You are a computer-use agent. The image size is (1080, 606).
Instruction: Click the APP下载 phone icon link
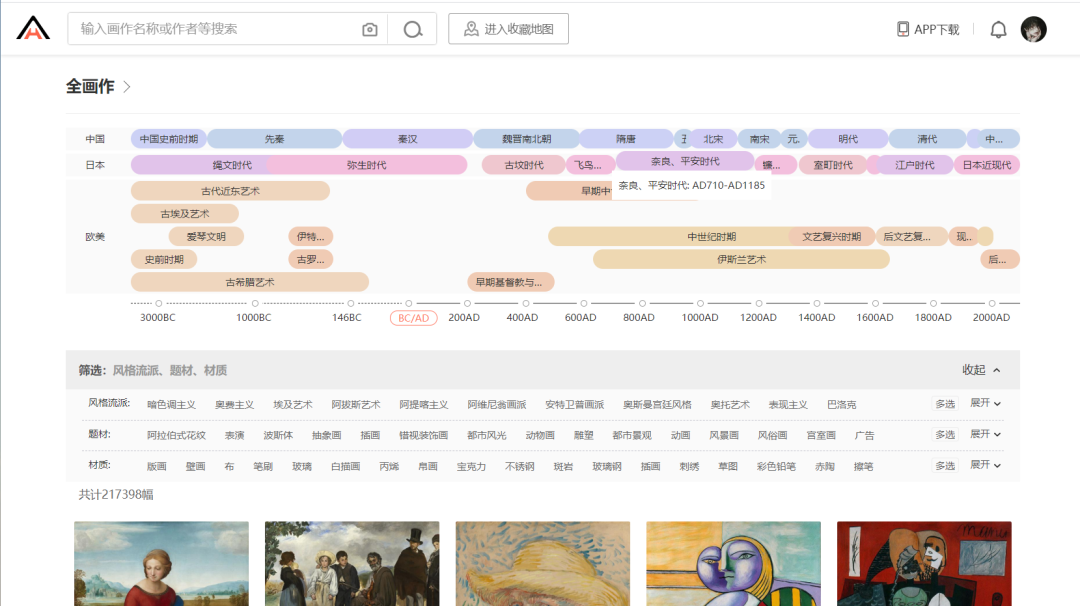click(928, 29)
